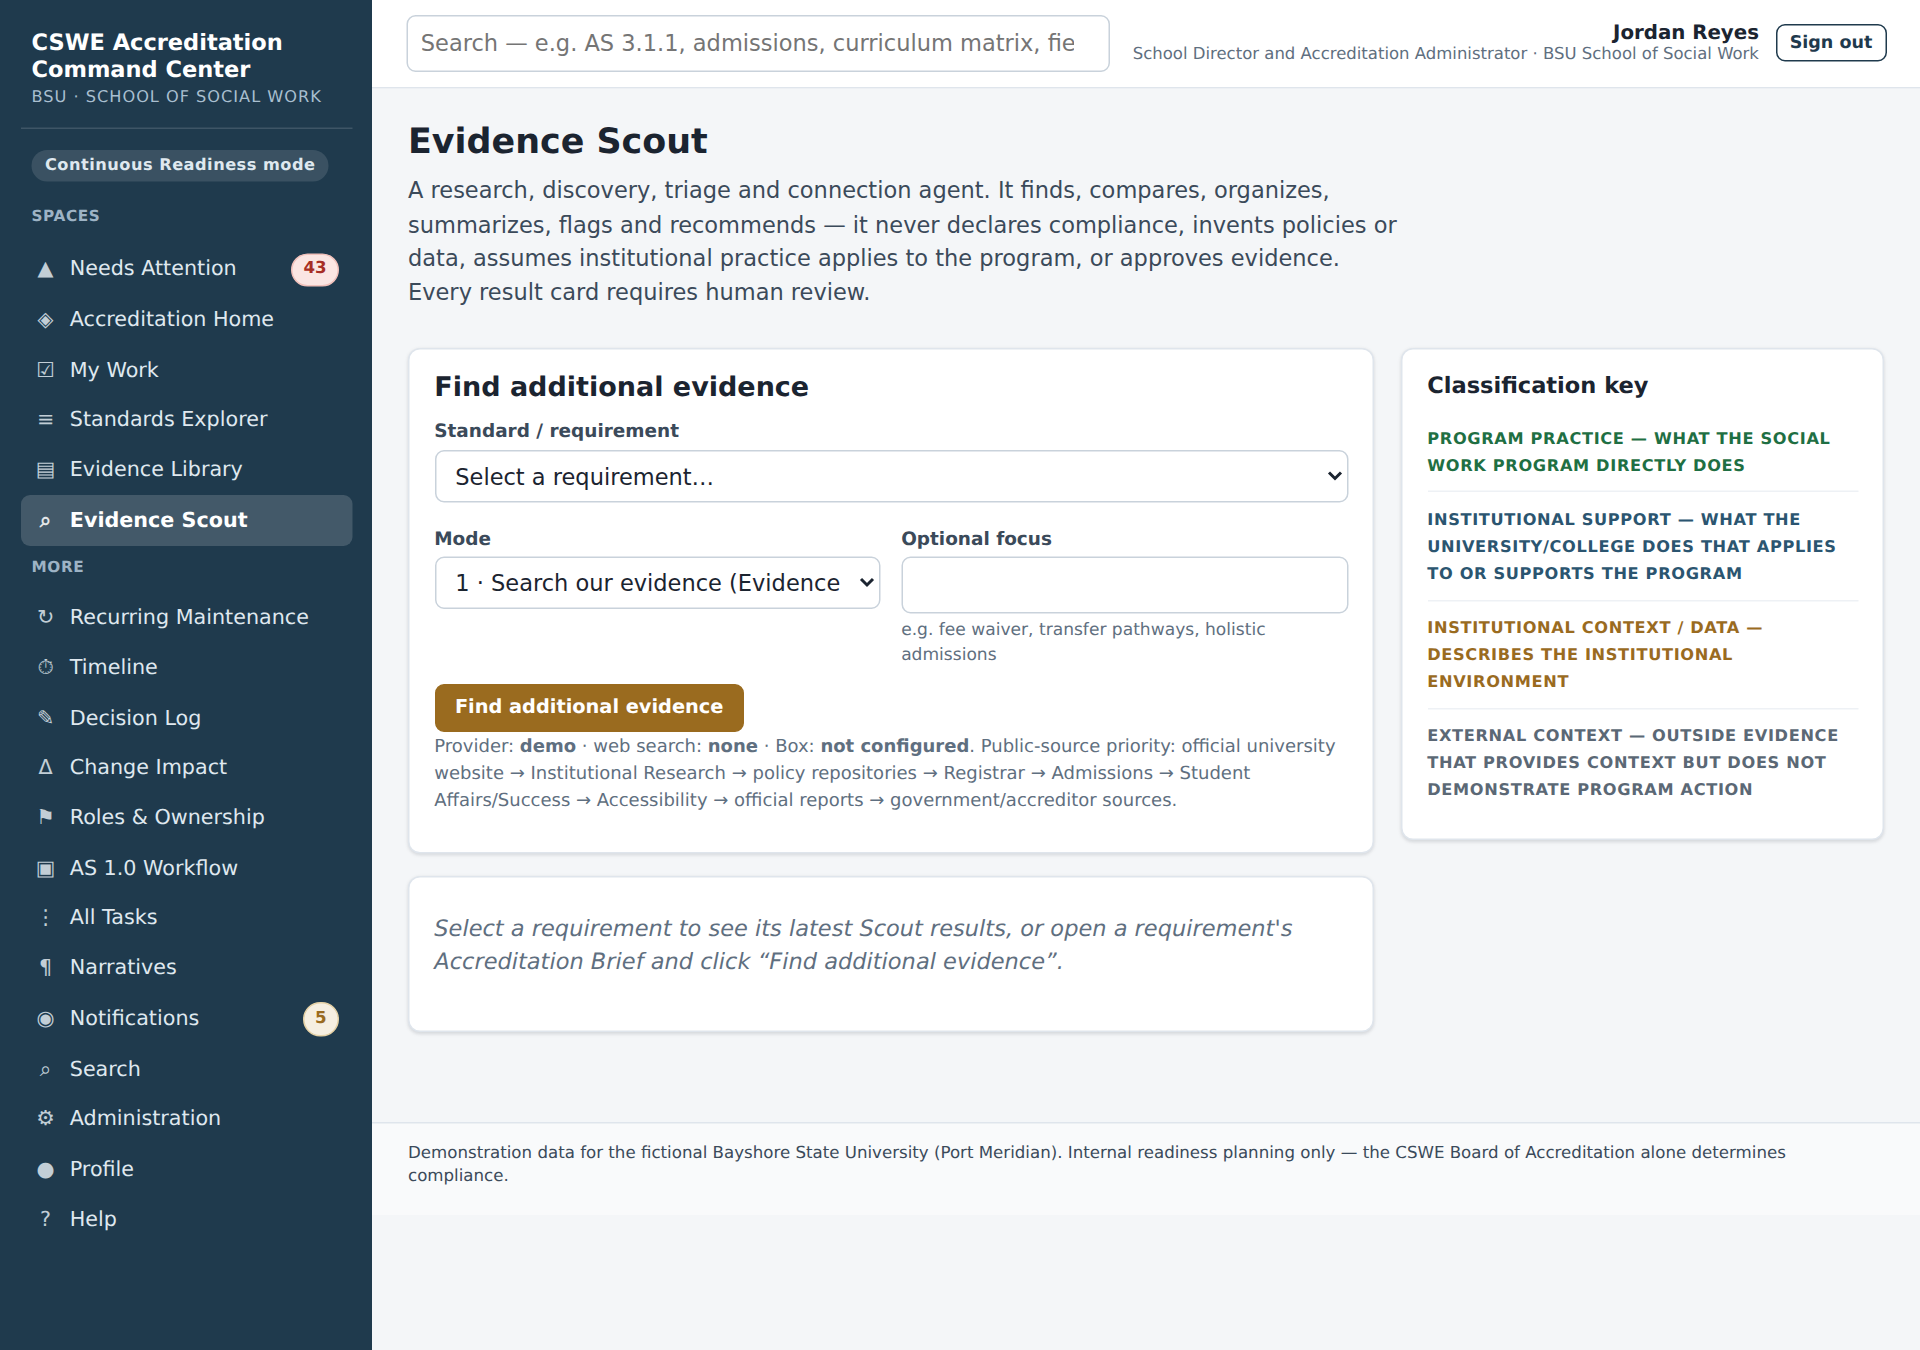Click the Optional focus text field
Viewport: 1920px width, 1350px height.
1124,585
